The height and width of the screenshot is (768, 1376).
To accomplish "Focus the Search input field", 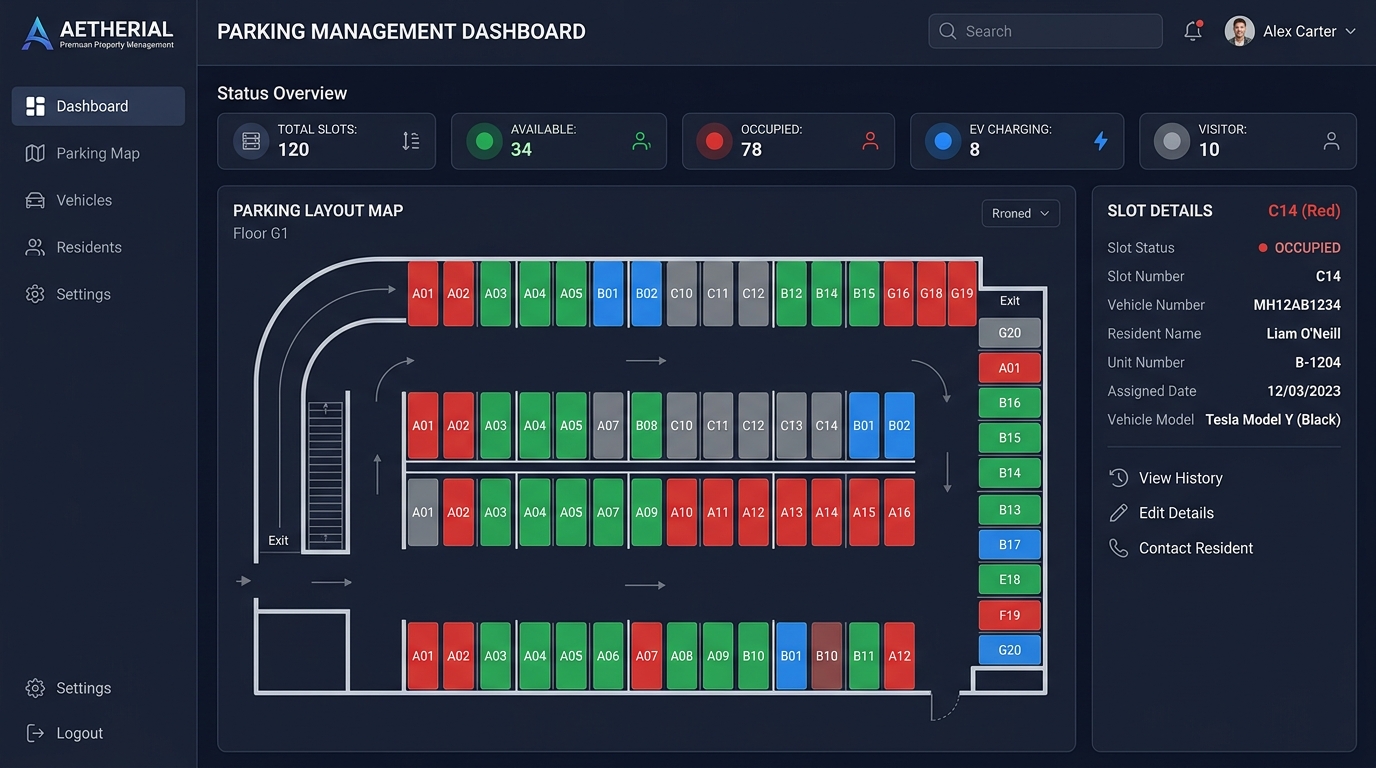I will (x=1045, y=31).
